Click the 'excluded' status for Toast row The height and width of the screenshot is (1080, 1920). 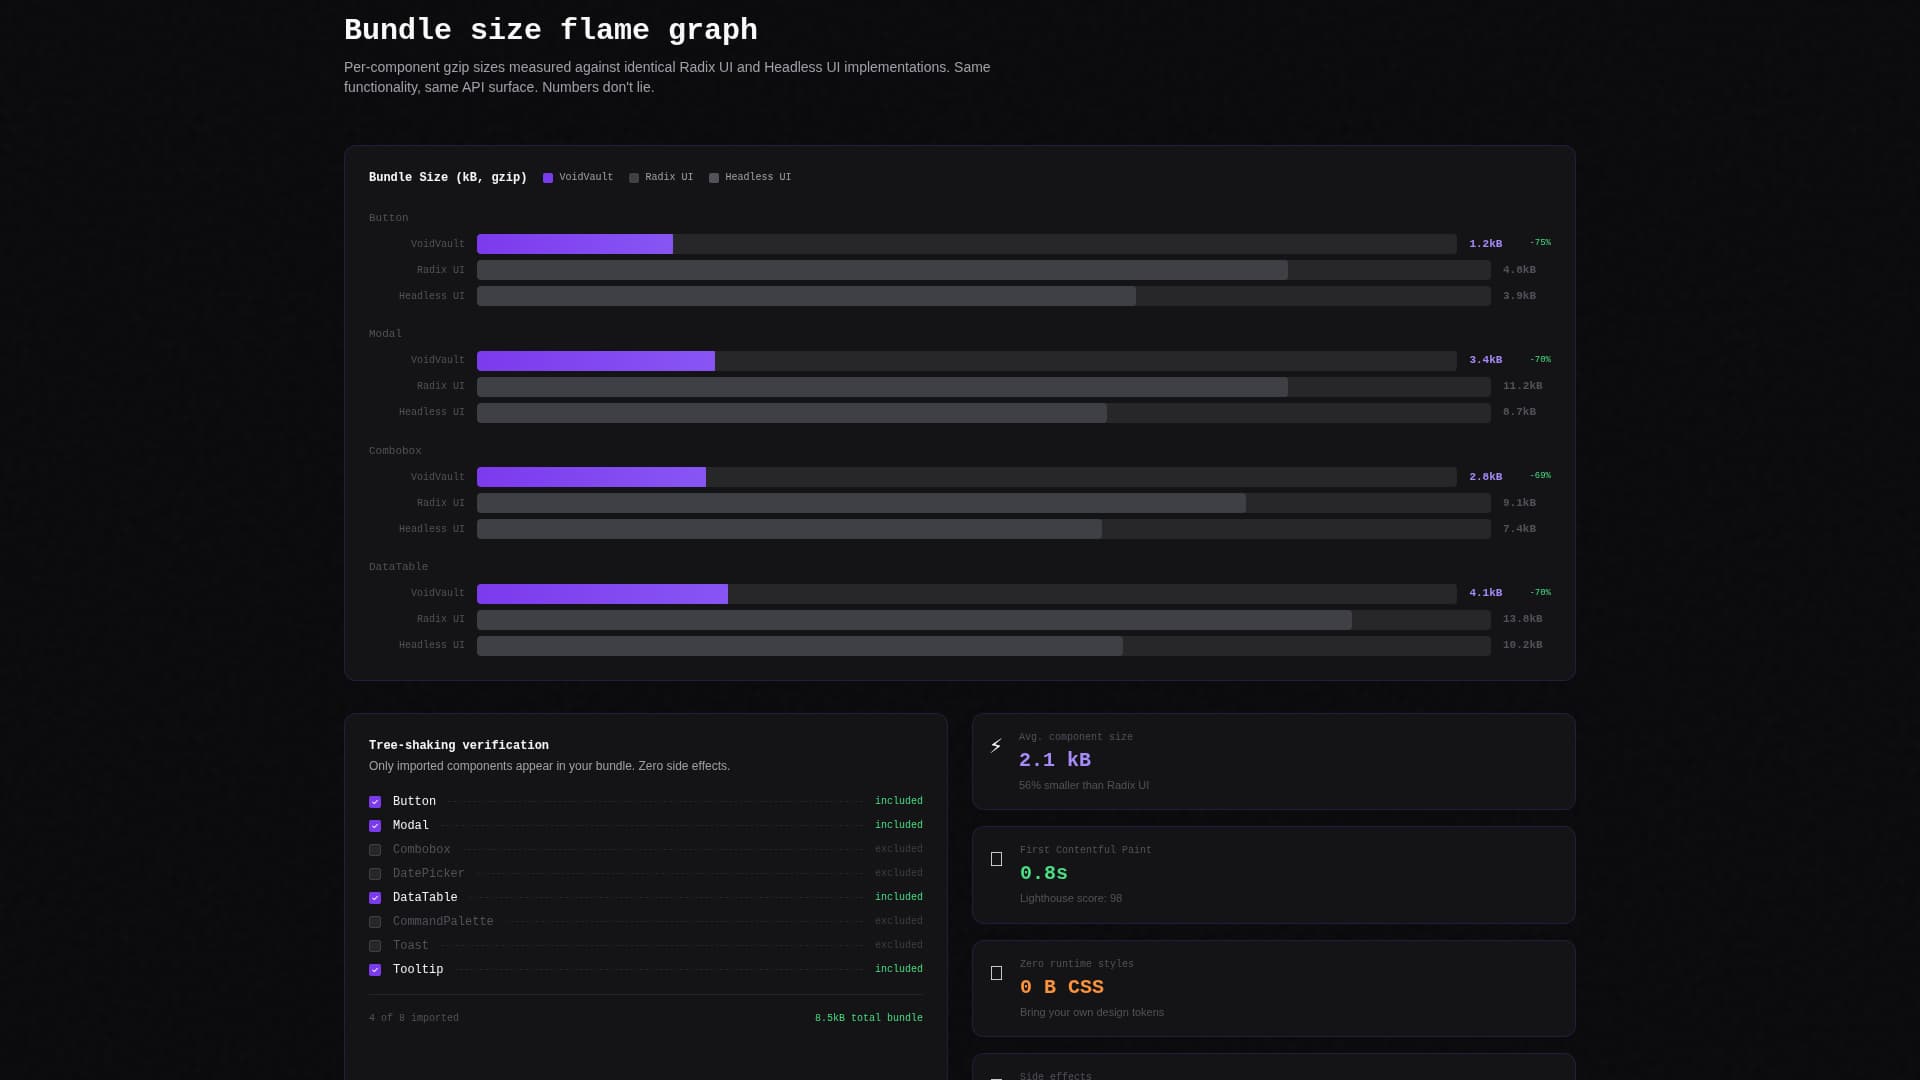point(899,945)
